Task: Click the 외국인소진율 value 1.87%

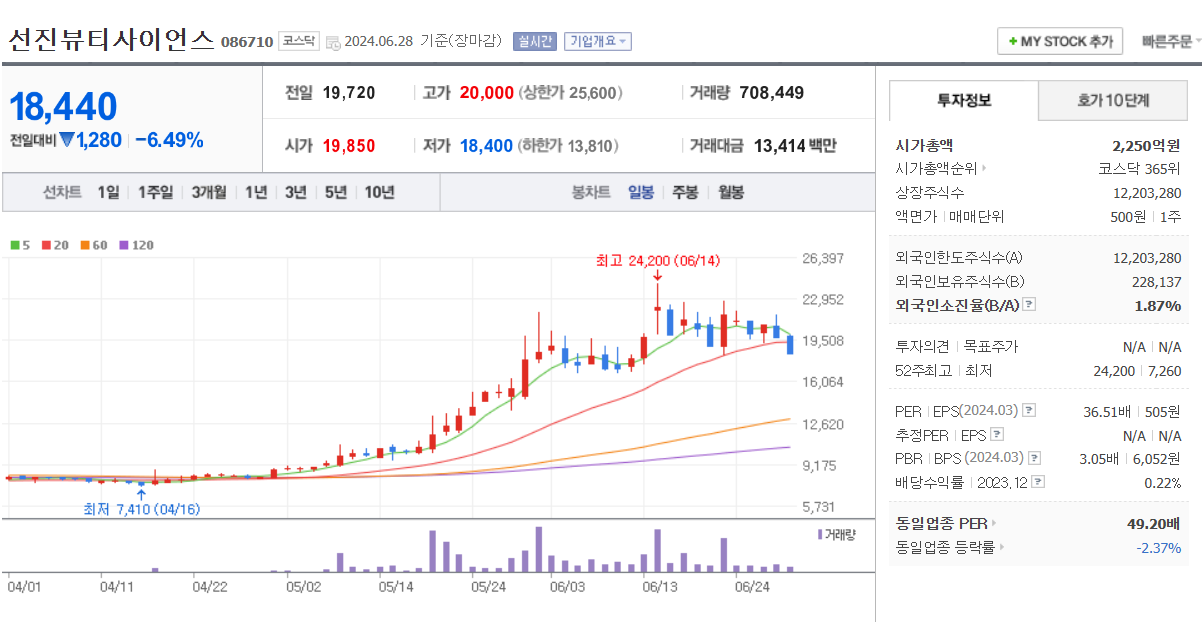Action: point(1158,305)
